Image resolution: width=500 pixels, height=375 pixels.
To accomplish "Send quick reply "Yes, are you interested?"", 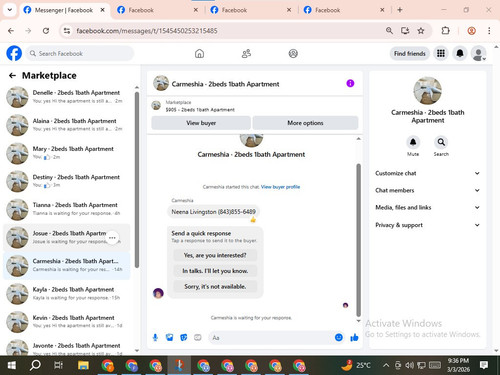I will [x=215, y=255].
